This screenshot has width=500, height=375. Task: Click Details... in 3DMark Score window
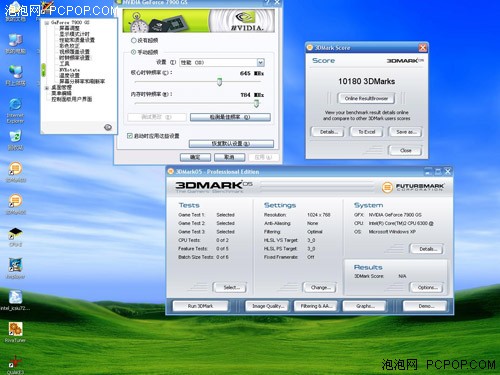(329, 132)
